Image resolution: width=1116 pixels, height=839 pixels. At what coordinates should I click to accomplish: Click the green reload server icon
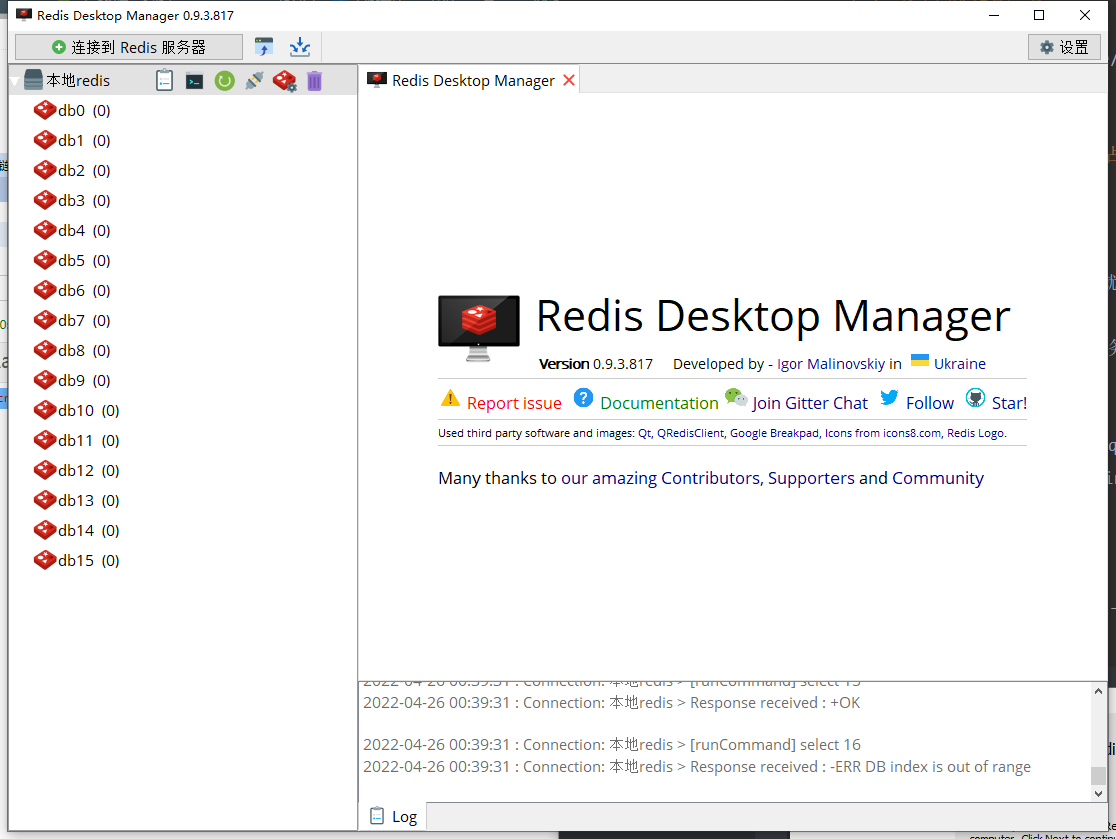(x=225, y=81)
